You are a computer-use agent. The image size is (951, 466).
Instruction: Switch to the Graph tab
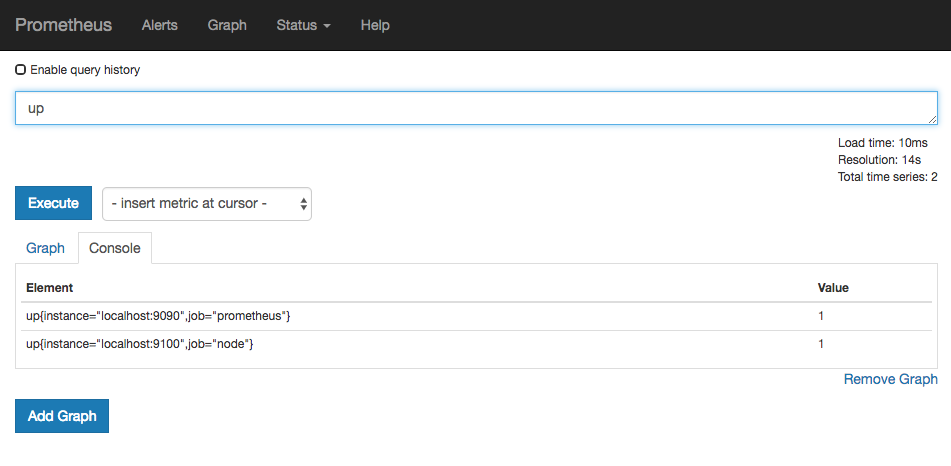[x=45, y=248]
